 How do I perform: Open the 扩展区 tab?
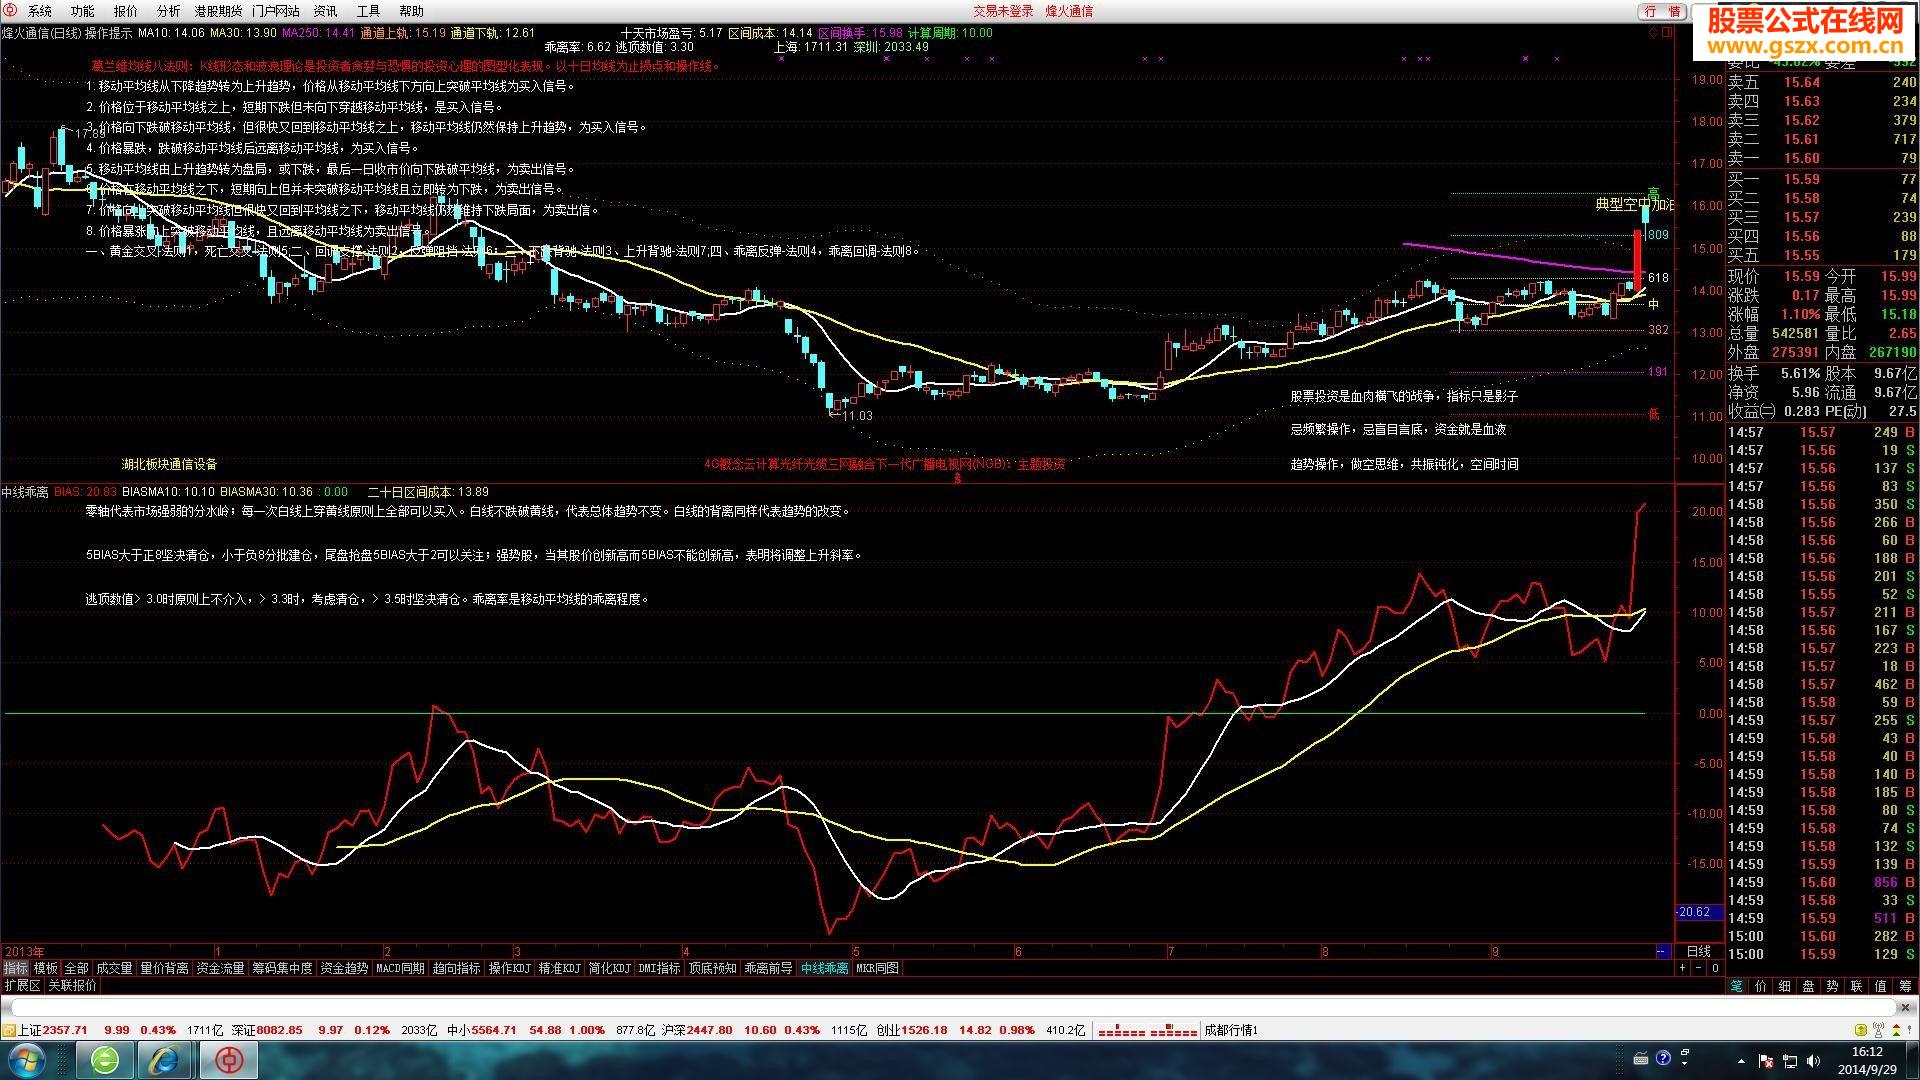(22, 985)
